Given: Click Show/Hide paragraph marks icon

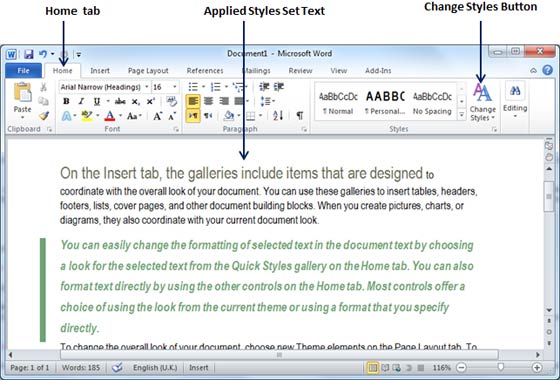Looking at the screenshot, I should coord(300,116).
